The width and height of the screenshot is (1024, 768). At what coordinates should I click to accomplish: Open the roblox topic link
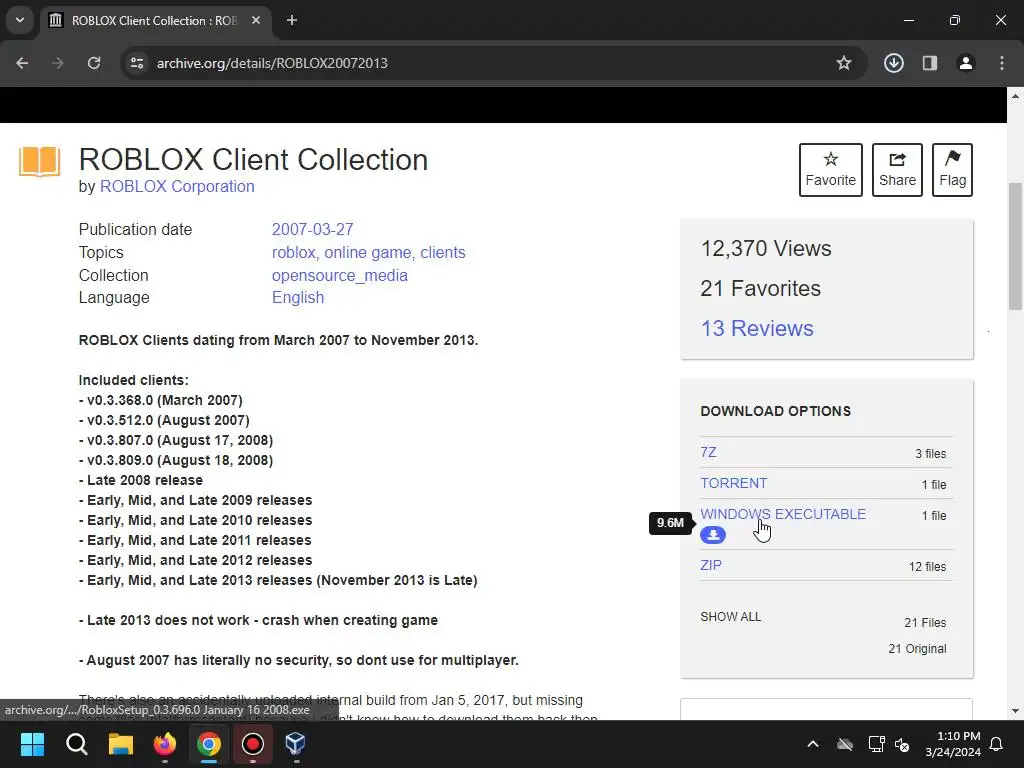(x=293, y=252)
